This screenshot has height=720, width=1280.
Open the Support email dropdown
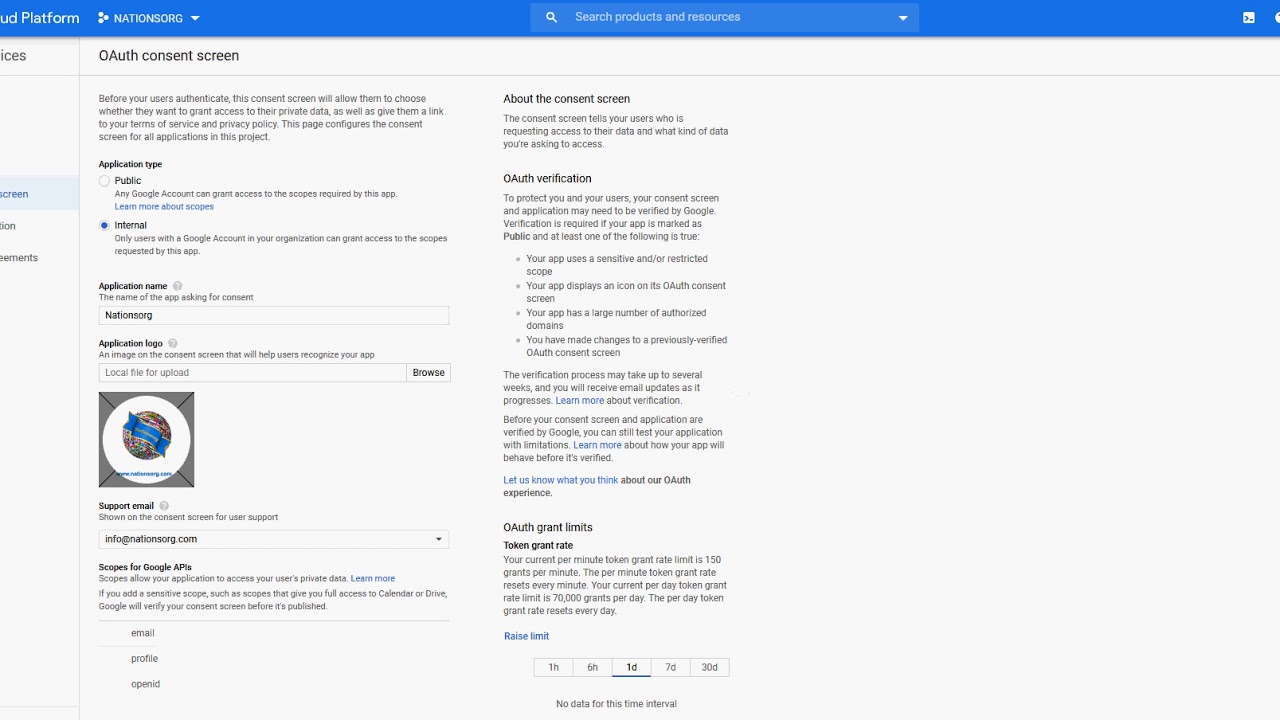coord(273,539)
